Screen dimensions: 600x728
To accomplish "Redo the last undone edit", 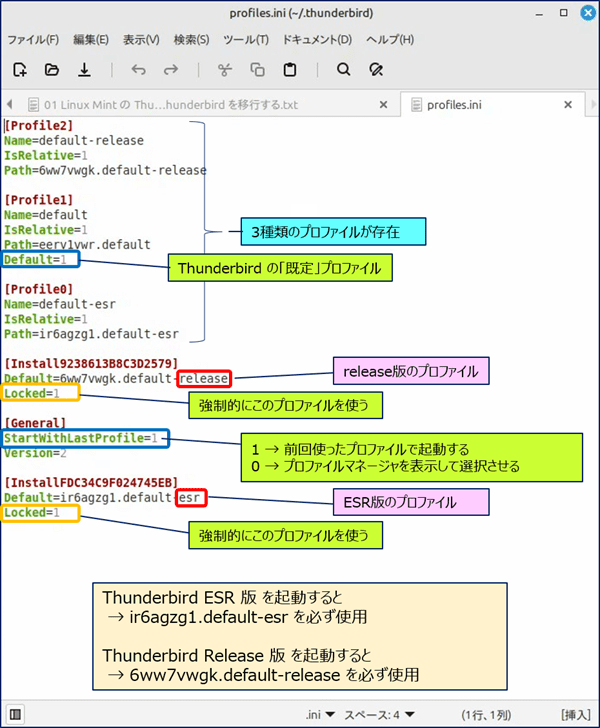I will (171, 70).
